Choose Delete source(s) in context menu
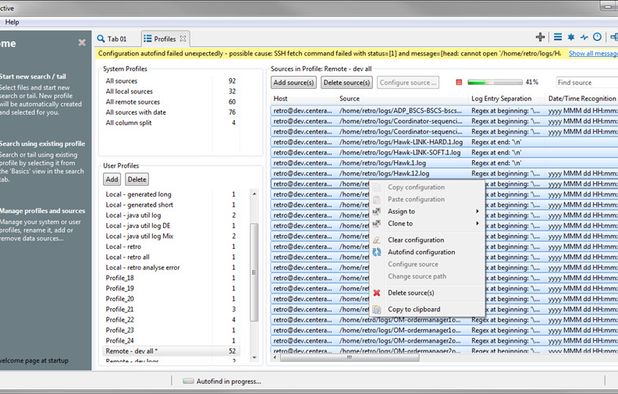This screenshot has width=618, height=394. (x=427, y=293)
